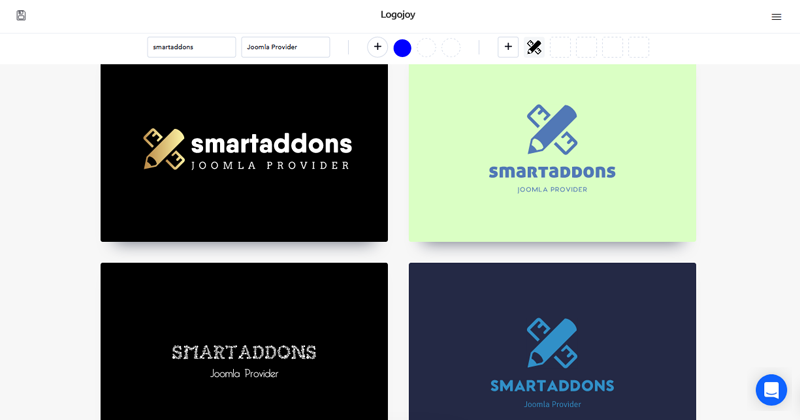Click 'SMARTADDONS' serif text on black card
The width and height of the screenshot is (800, 420).
coord(244,352)
